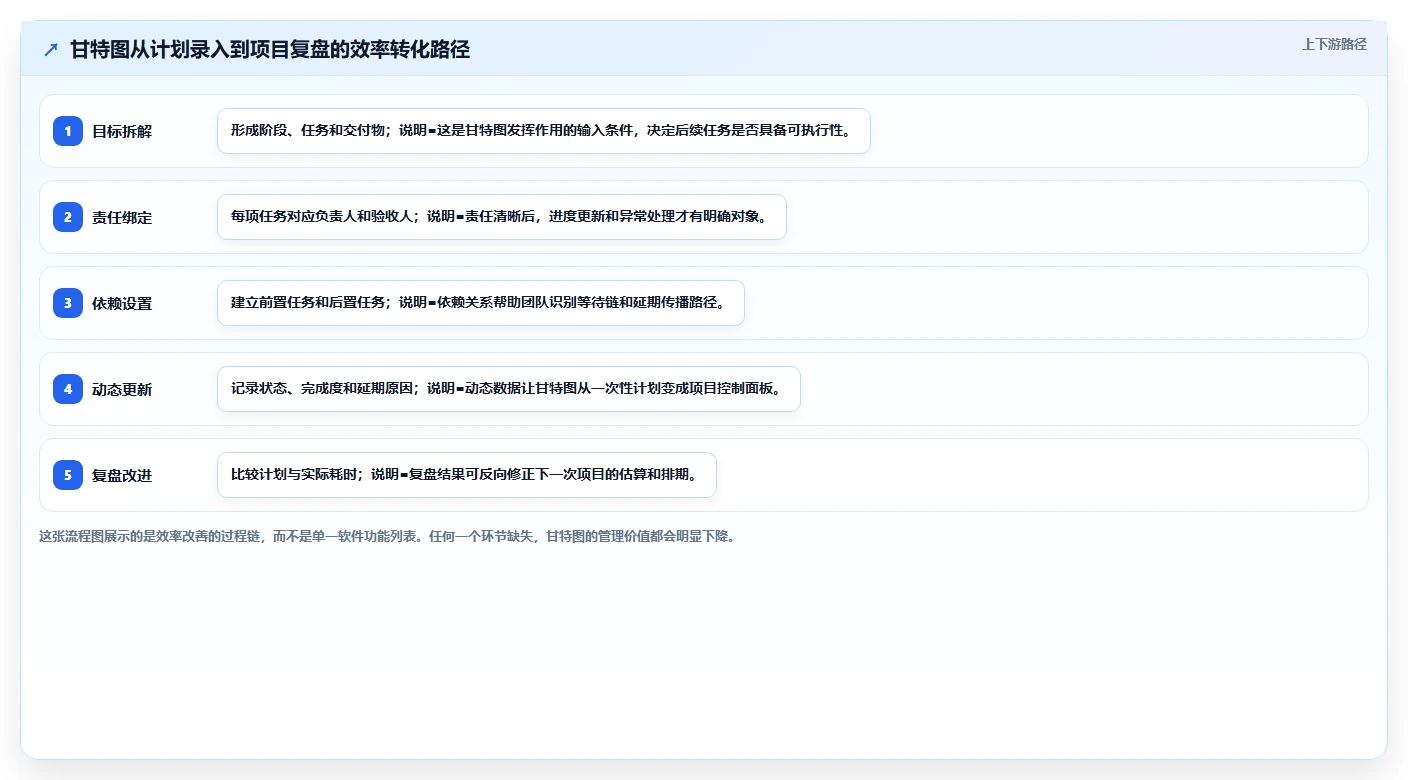Click the chart title 甘特图从计划录入到项目复盘的效率转化路径
This screenshot has height=780, width=1408.
(270, 50)
